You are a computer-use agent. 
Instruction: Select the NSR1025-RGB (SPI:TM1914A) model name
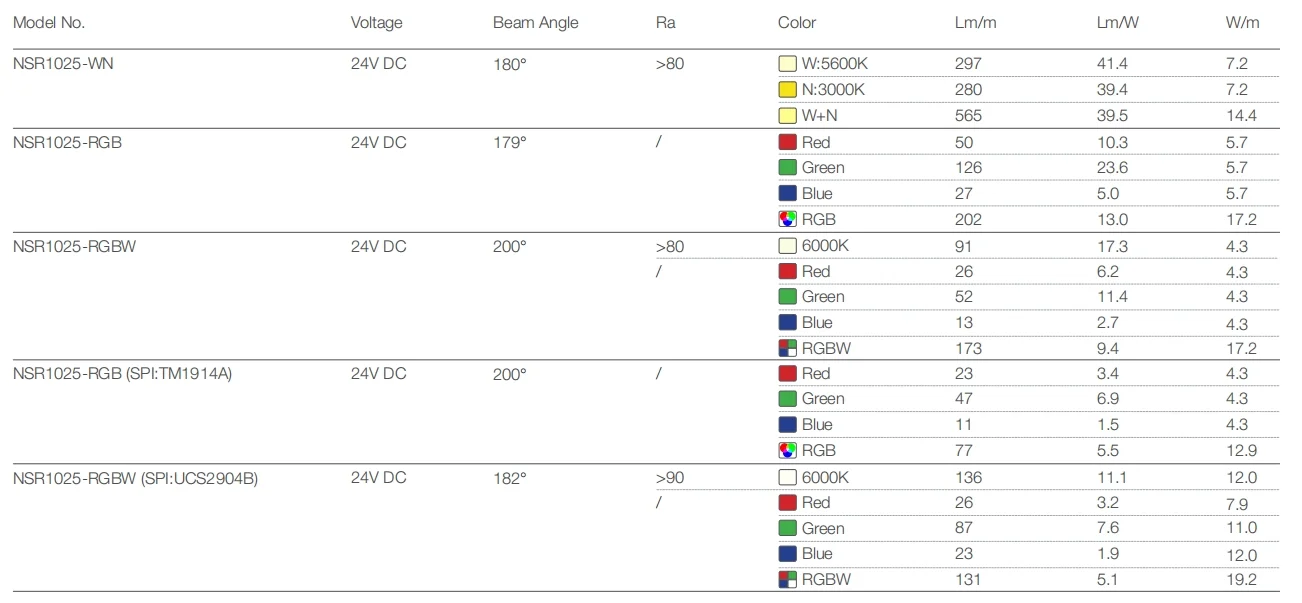coord(122,374)
